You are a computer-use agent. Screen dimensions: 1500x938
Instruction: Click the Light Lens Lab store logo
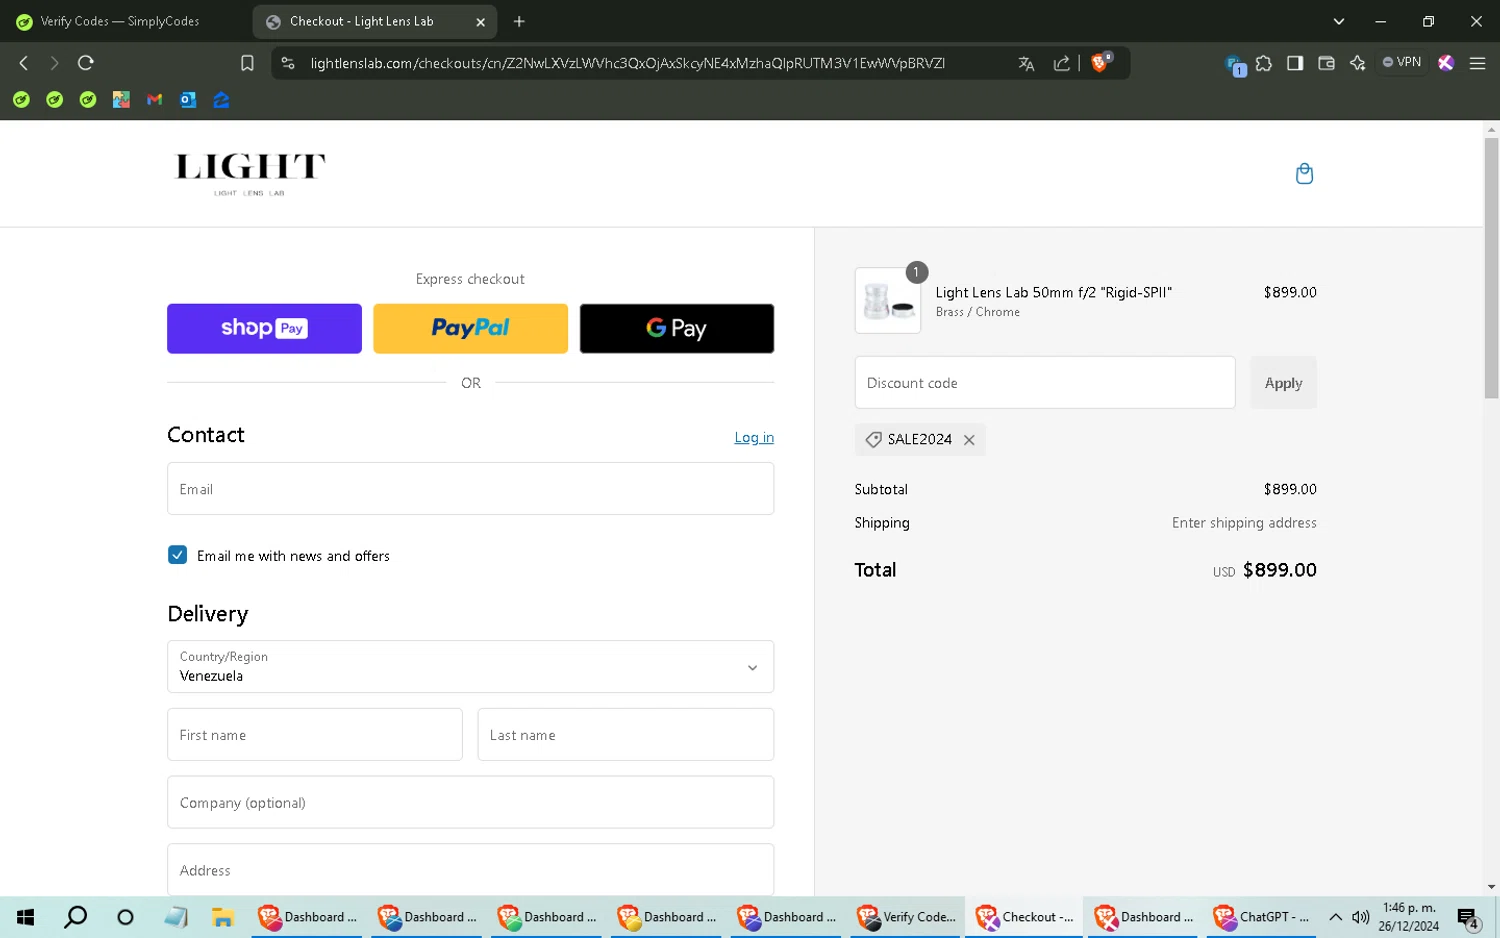click(250, 174)
